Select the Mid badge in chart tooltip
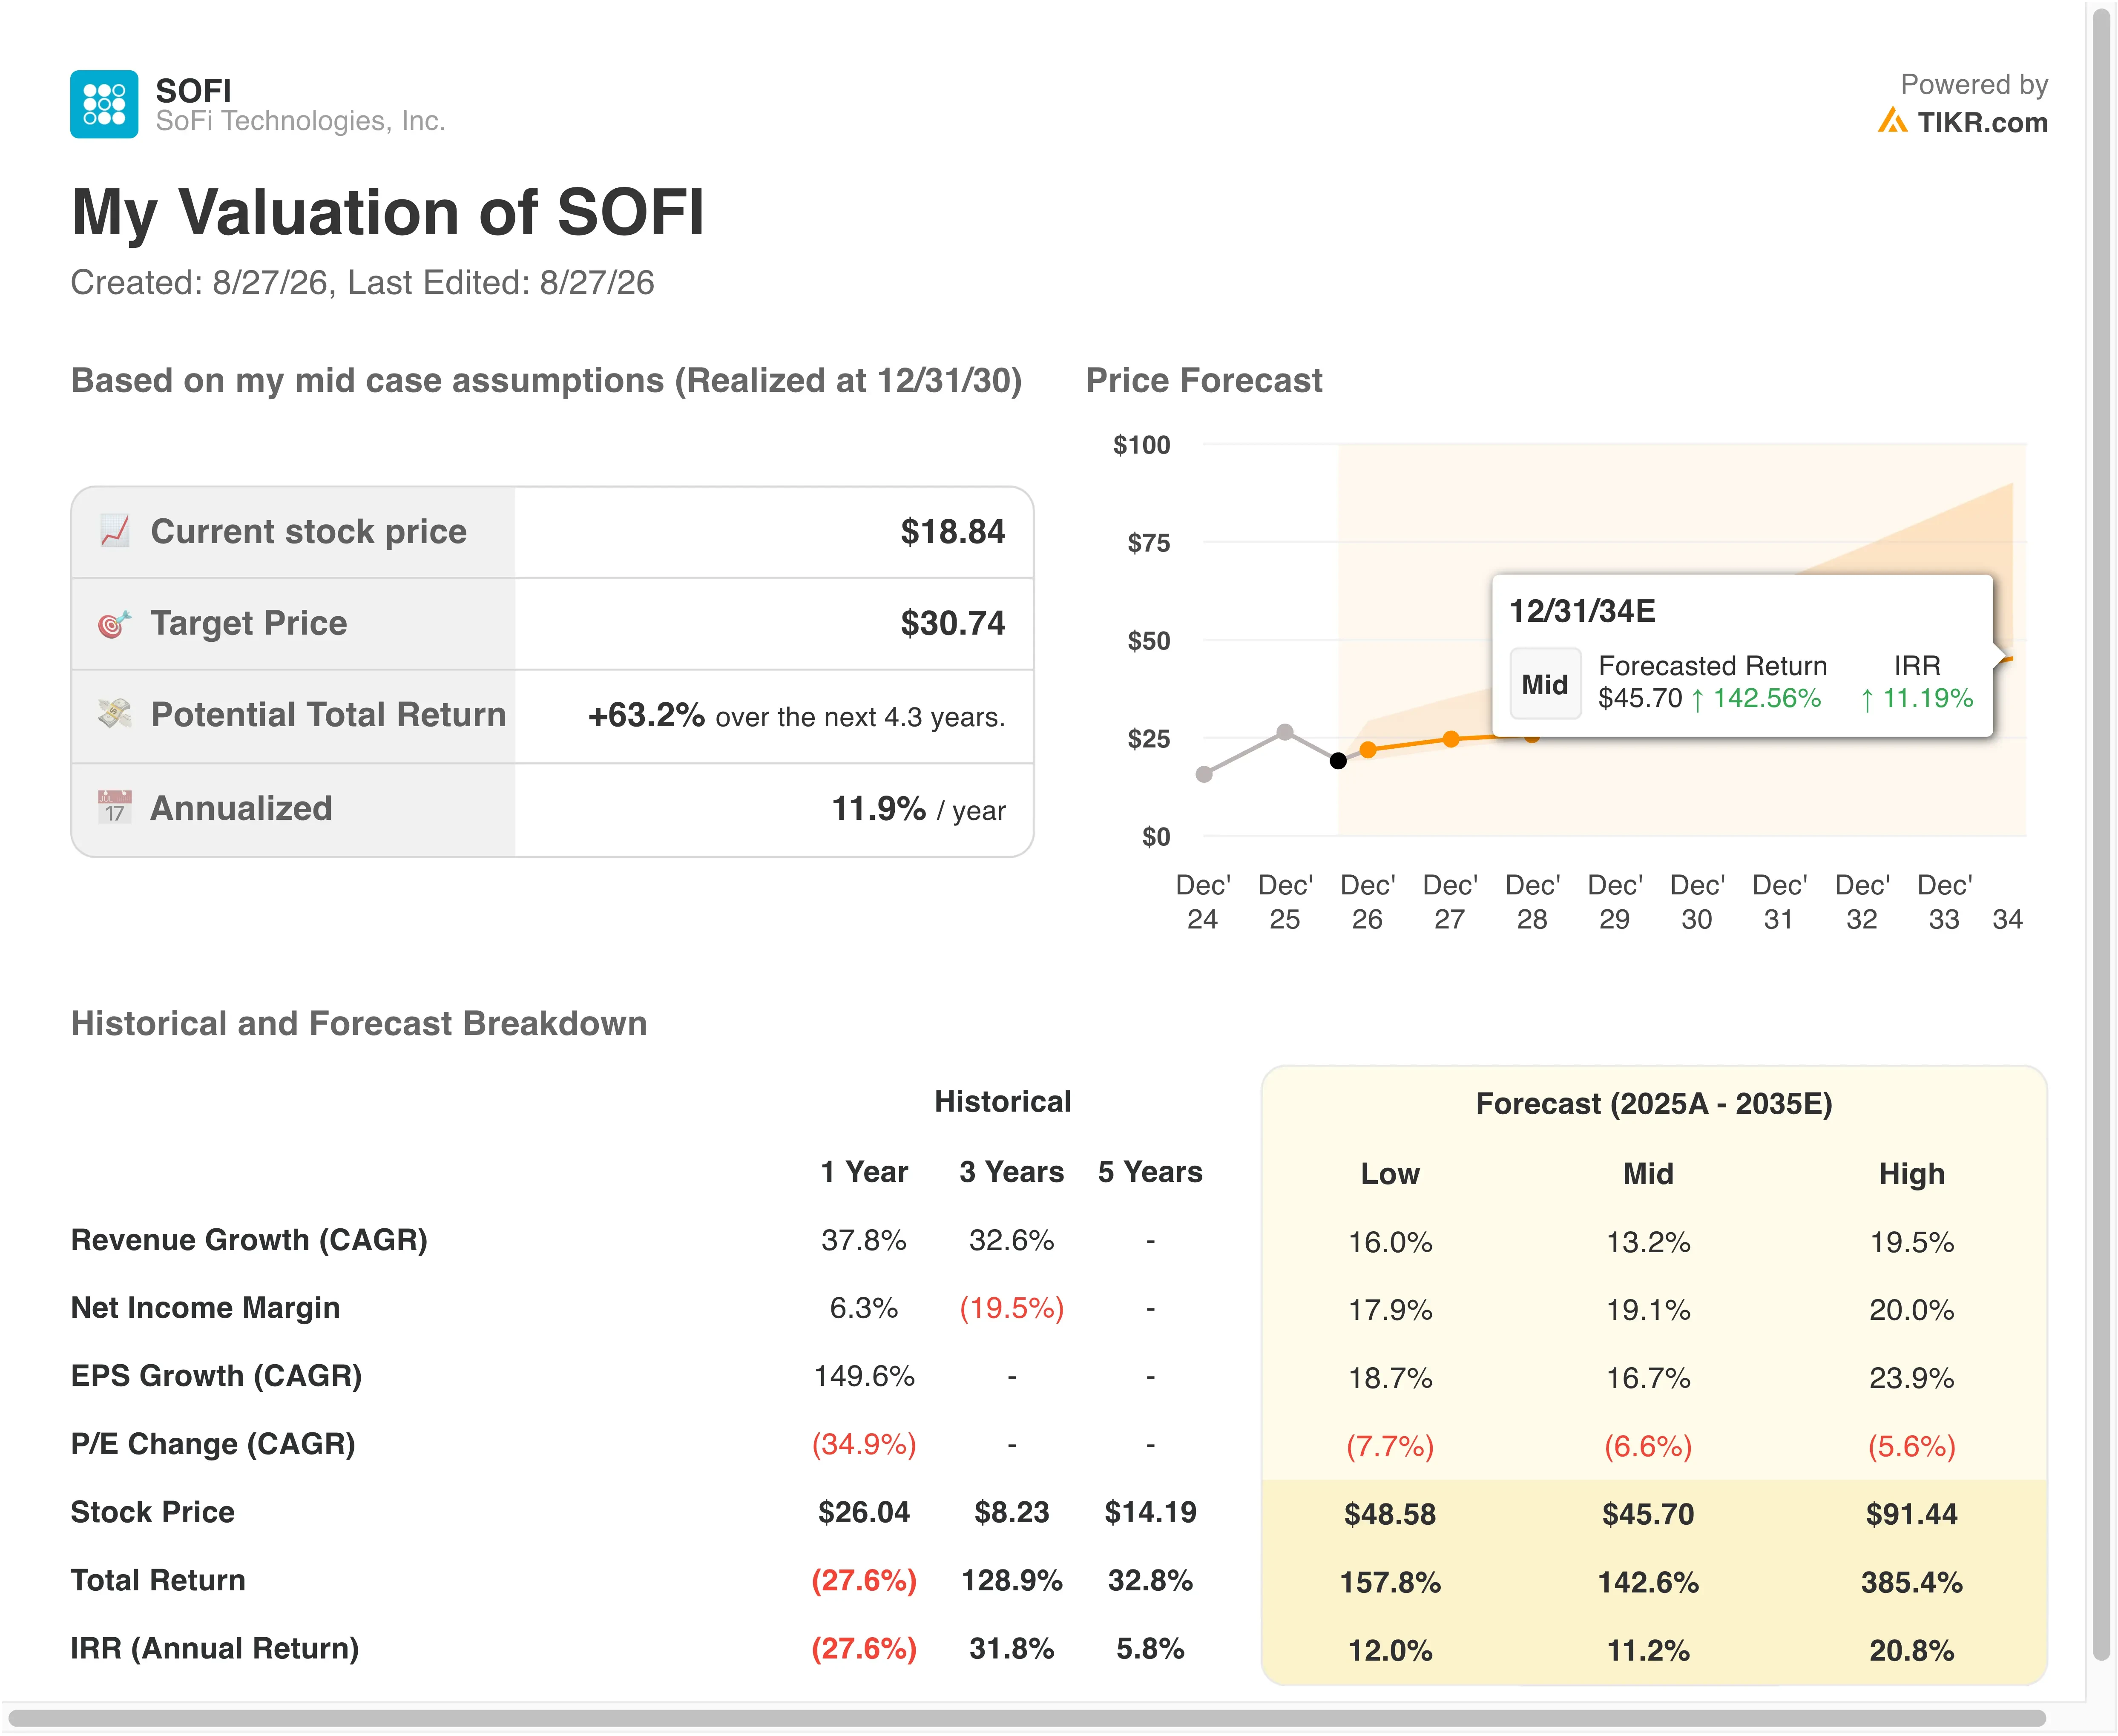2118x1736 pixels. pos(1545,684)
